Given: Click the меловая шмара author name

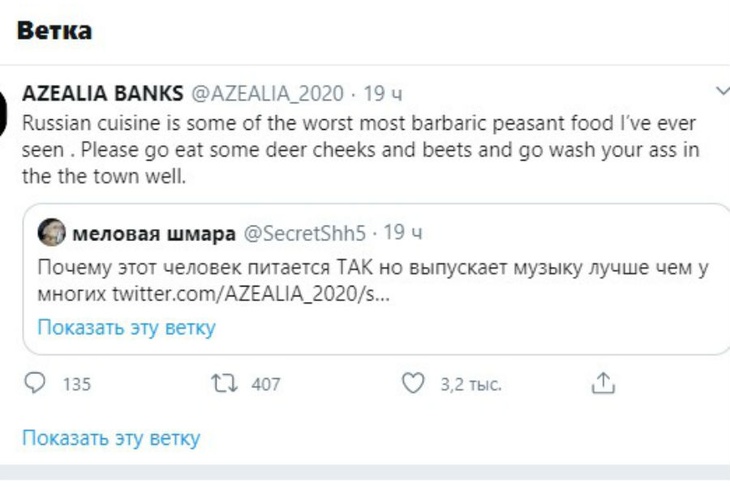Looking at the screenshot, I should point(154,234).
